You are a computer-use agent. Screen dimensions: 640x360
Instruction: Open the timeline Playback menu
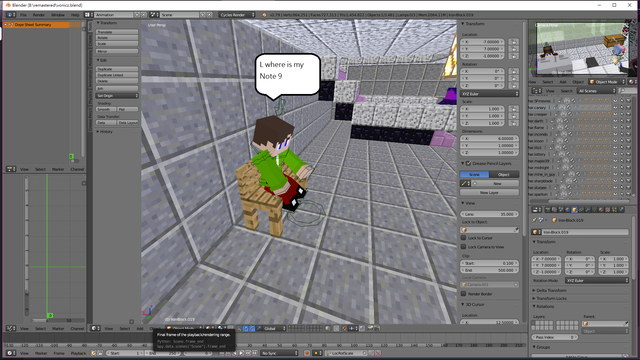pos(78,353)
